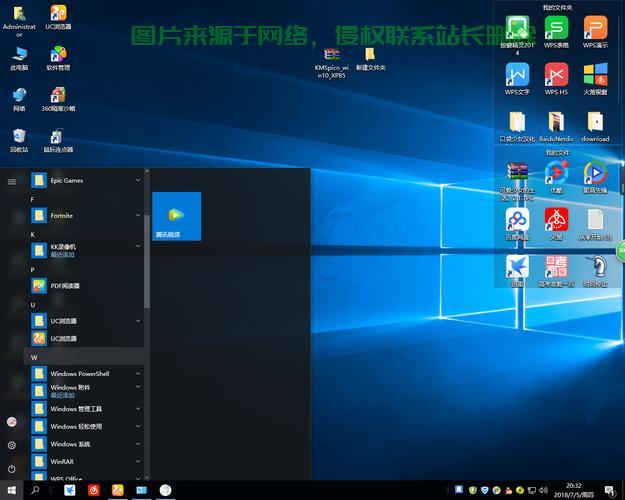Open the volume speaker tray icon

point(543,490)
